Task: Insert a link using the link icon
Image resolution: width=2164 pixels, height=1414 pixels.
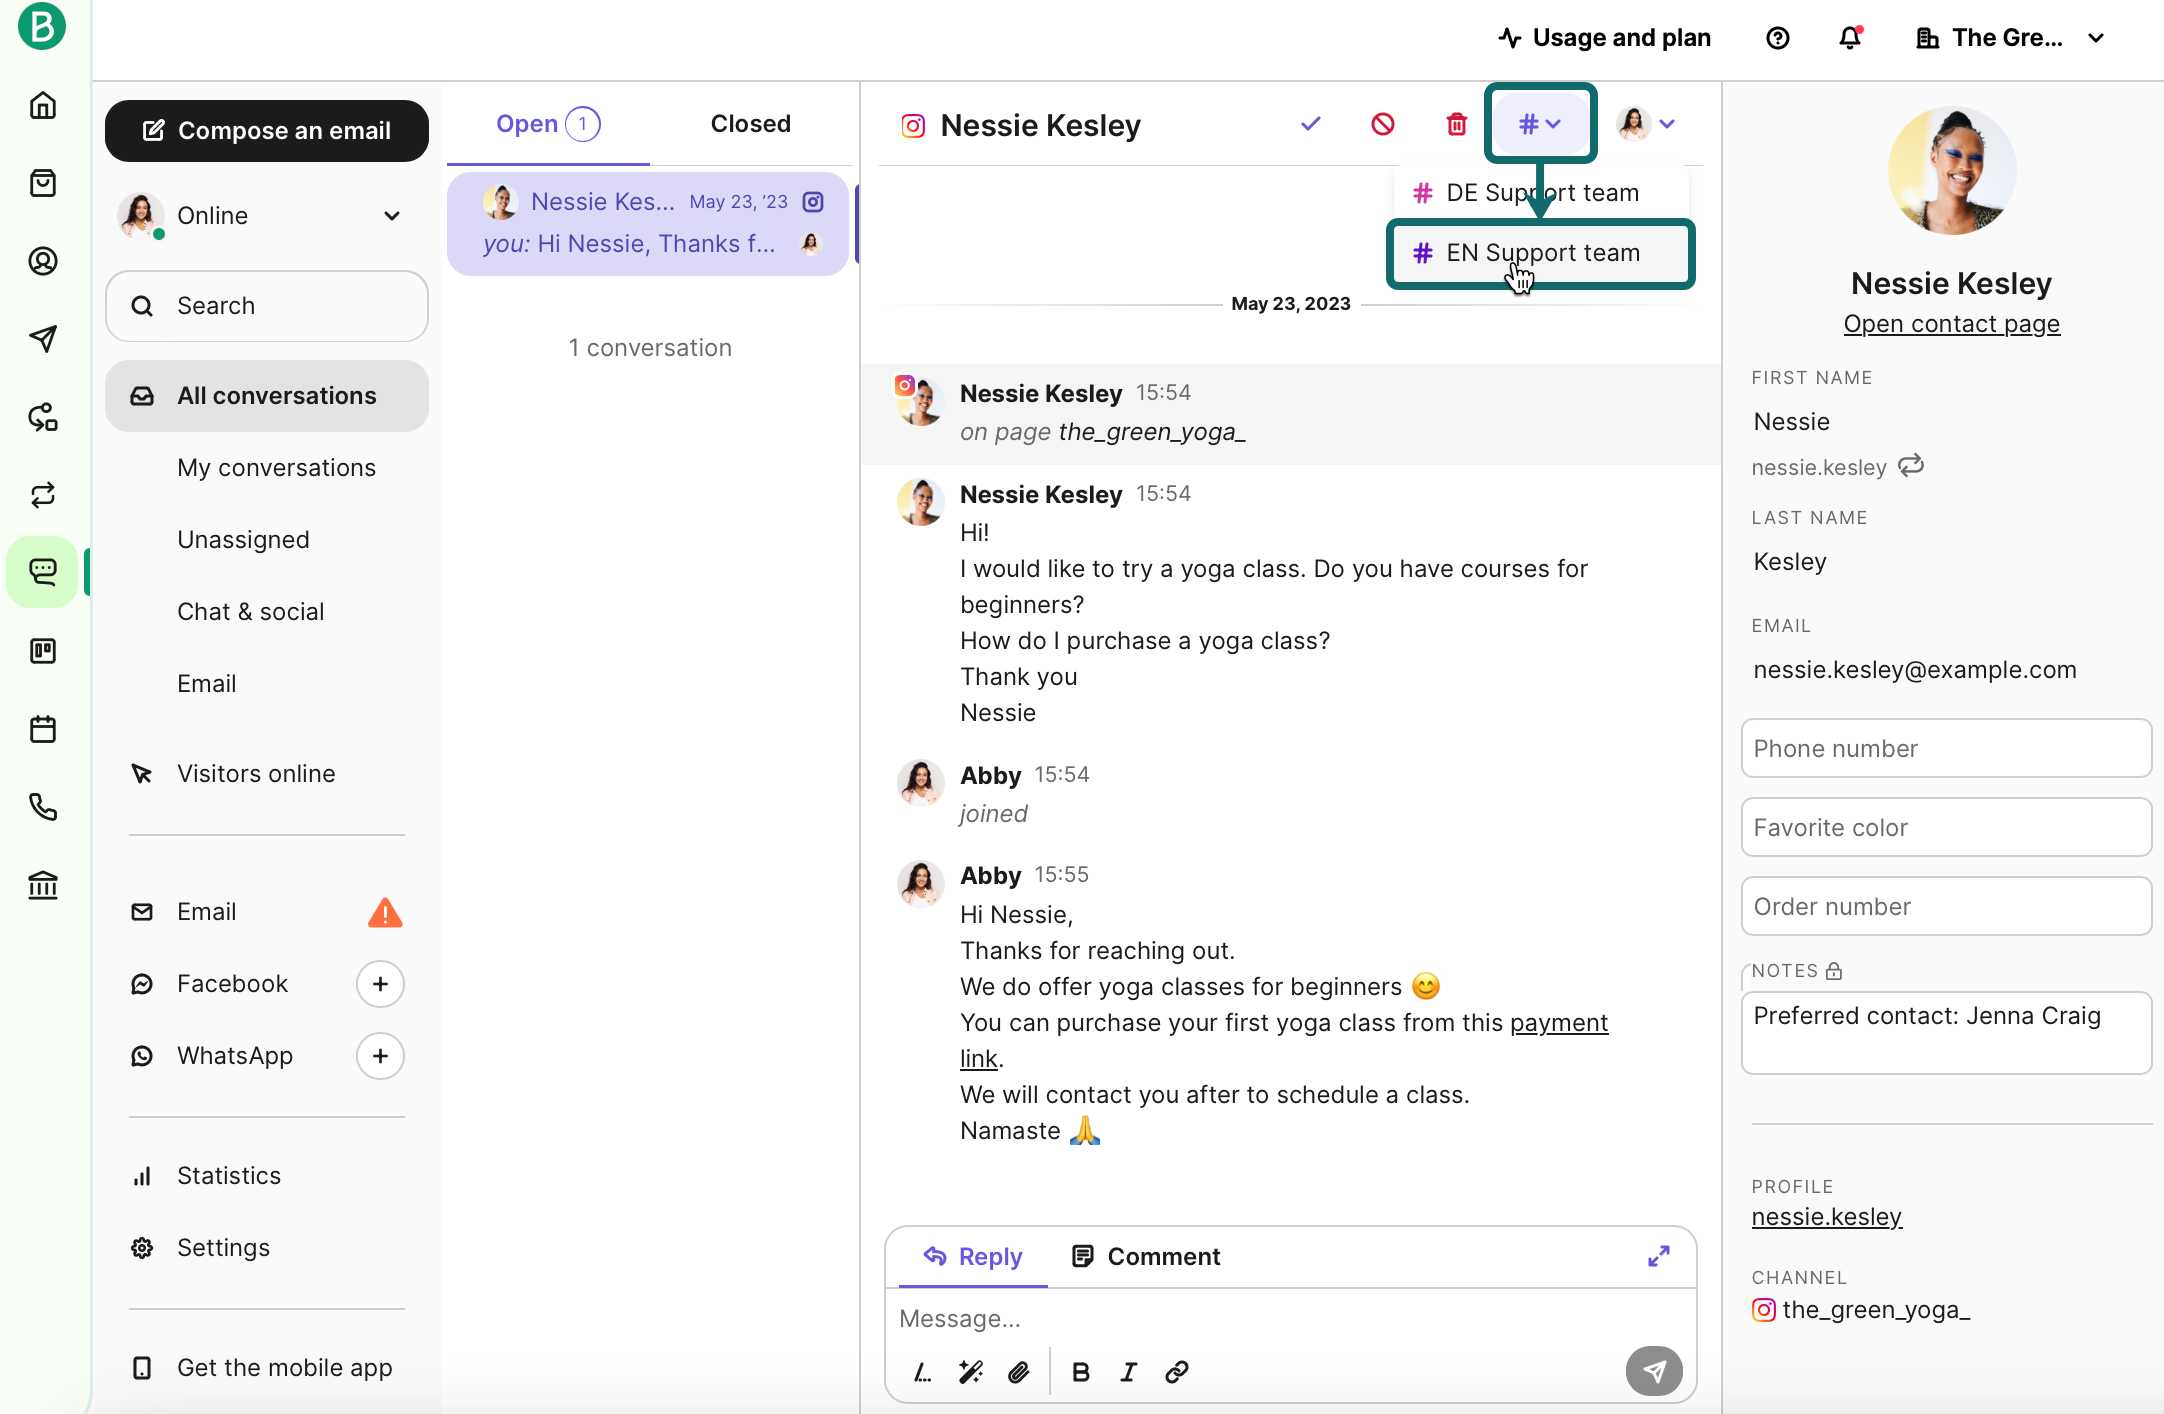Action: tap(1176, 1371)
